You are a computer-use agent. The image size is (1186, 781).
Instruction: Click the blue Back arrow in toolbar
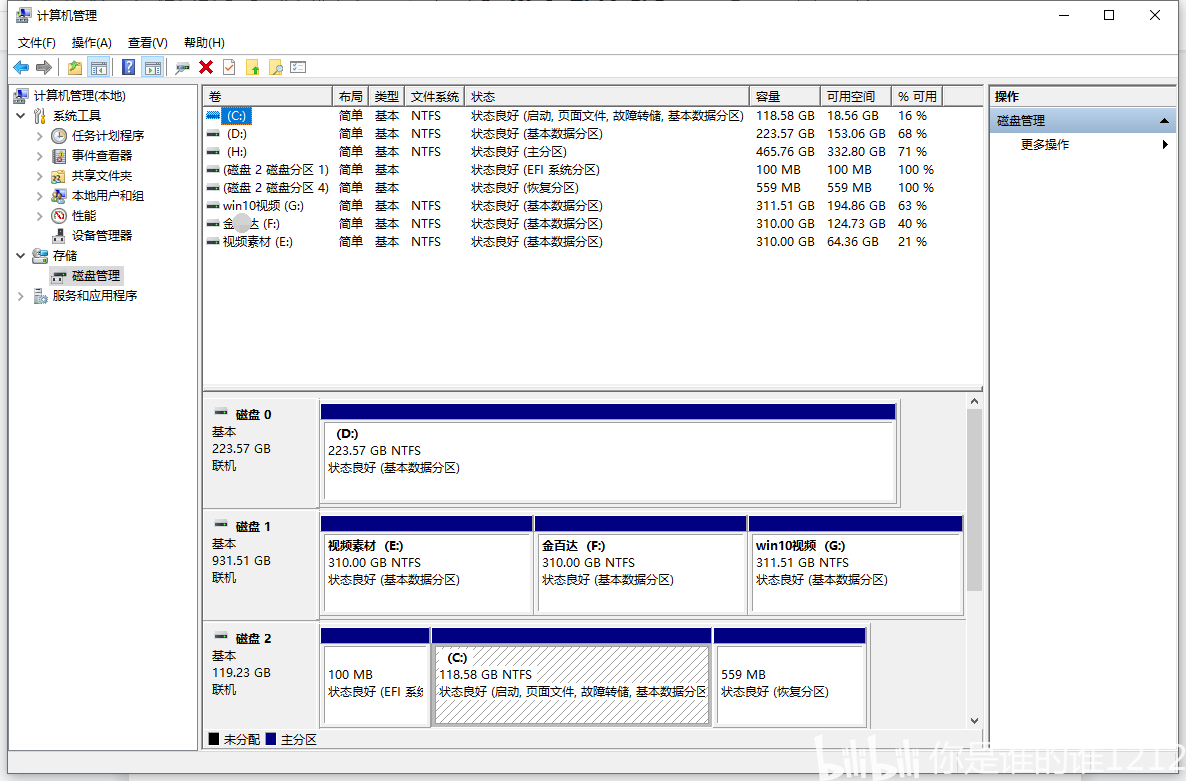coord(21,67)
